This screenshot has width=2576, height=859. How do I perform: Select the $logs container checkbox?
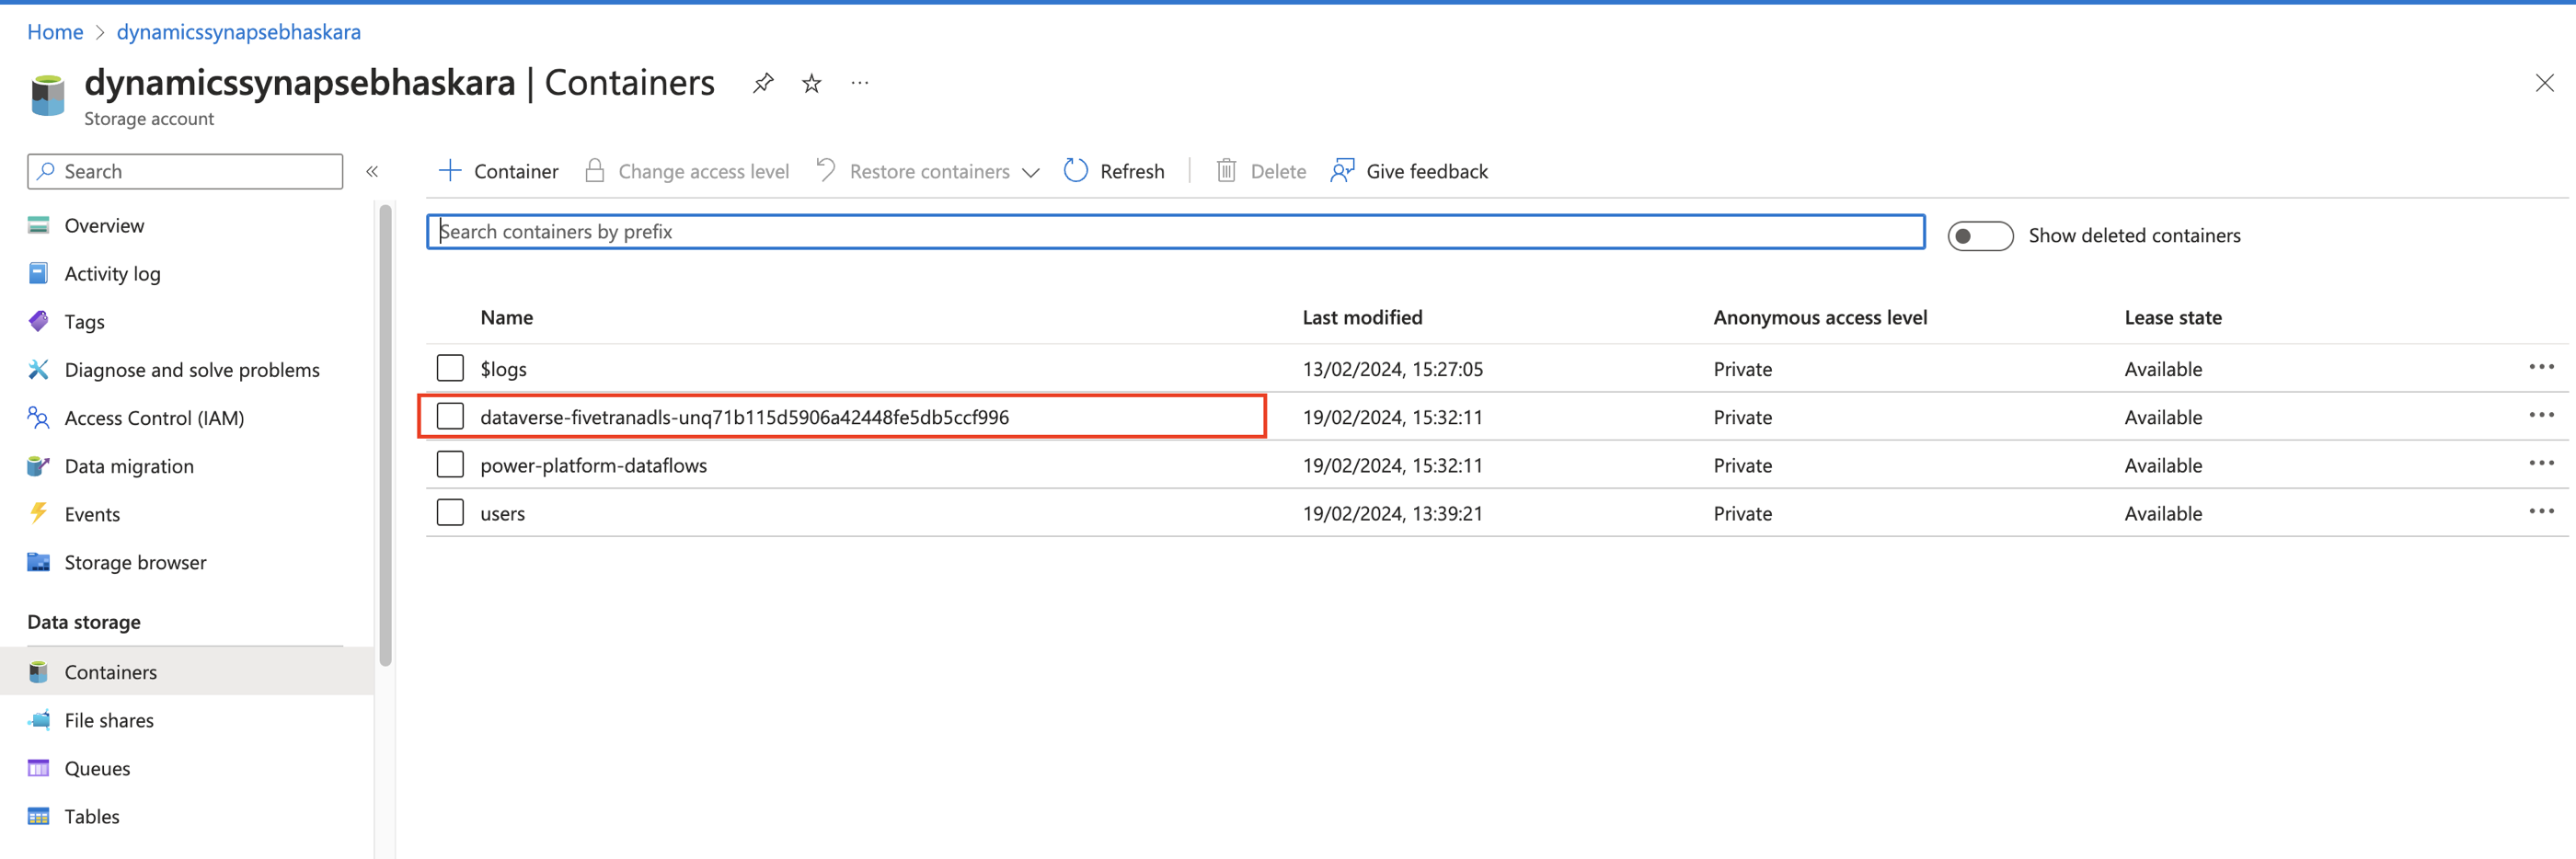point(450,368)
